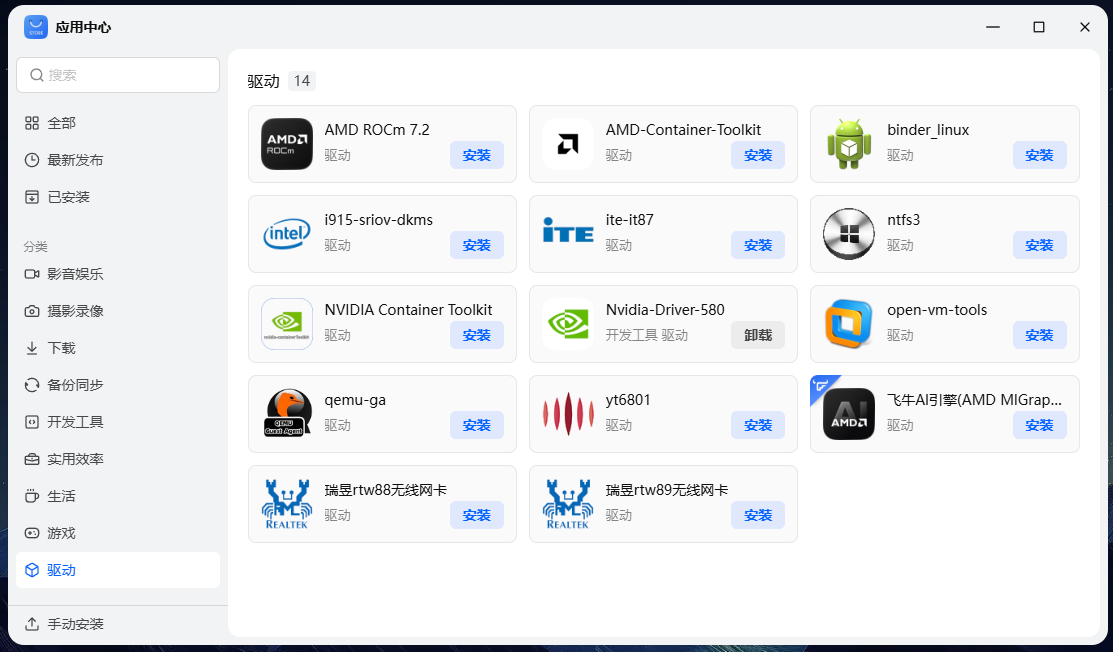Click the NVIDIA Container Toolkit icon
Viewport: 1113px width, 652px height.
(x=287, y=324)
